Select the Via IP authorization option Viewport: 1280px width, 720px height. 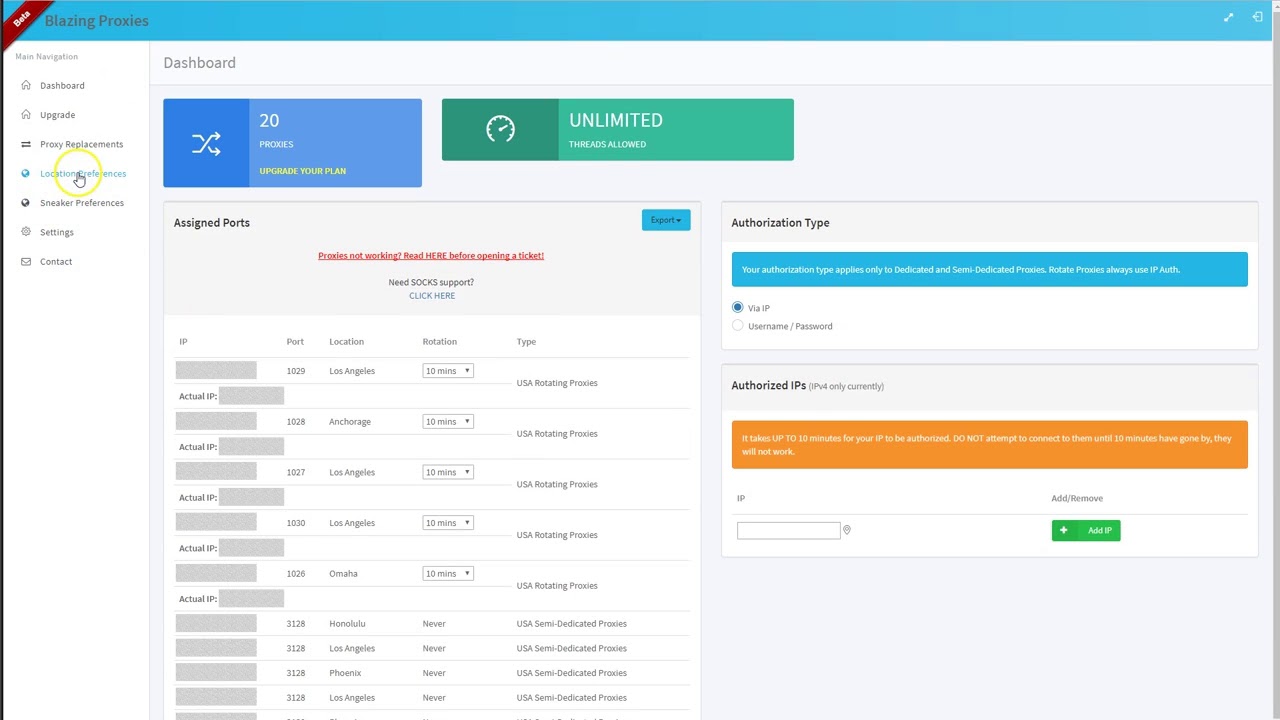[x=738, y=307]
